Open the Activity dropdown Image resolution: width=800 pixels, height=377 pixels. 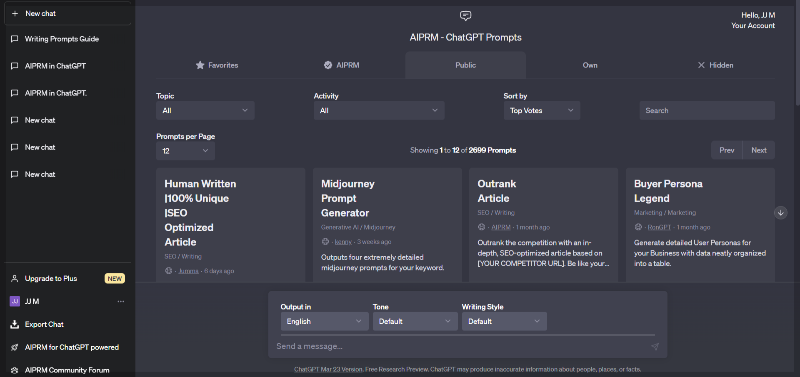(x=379, y=110)
